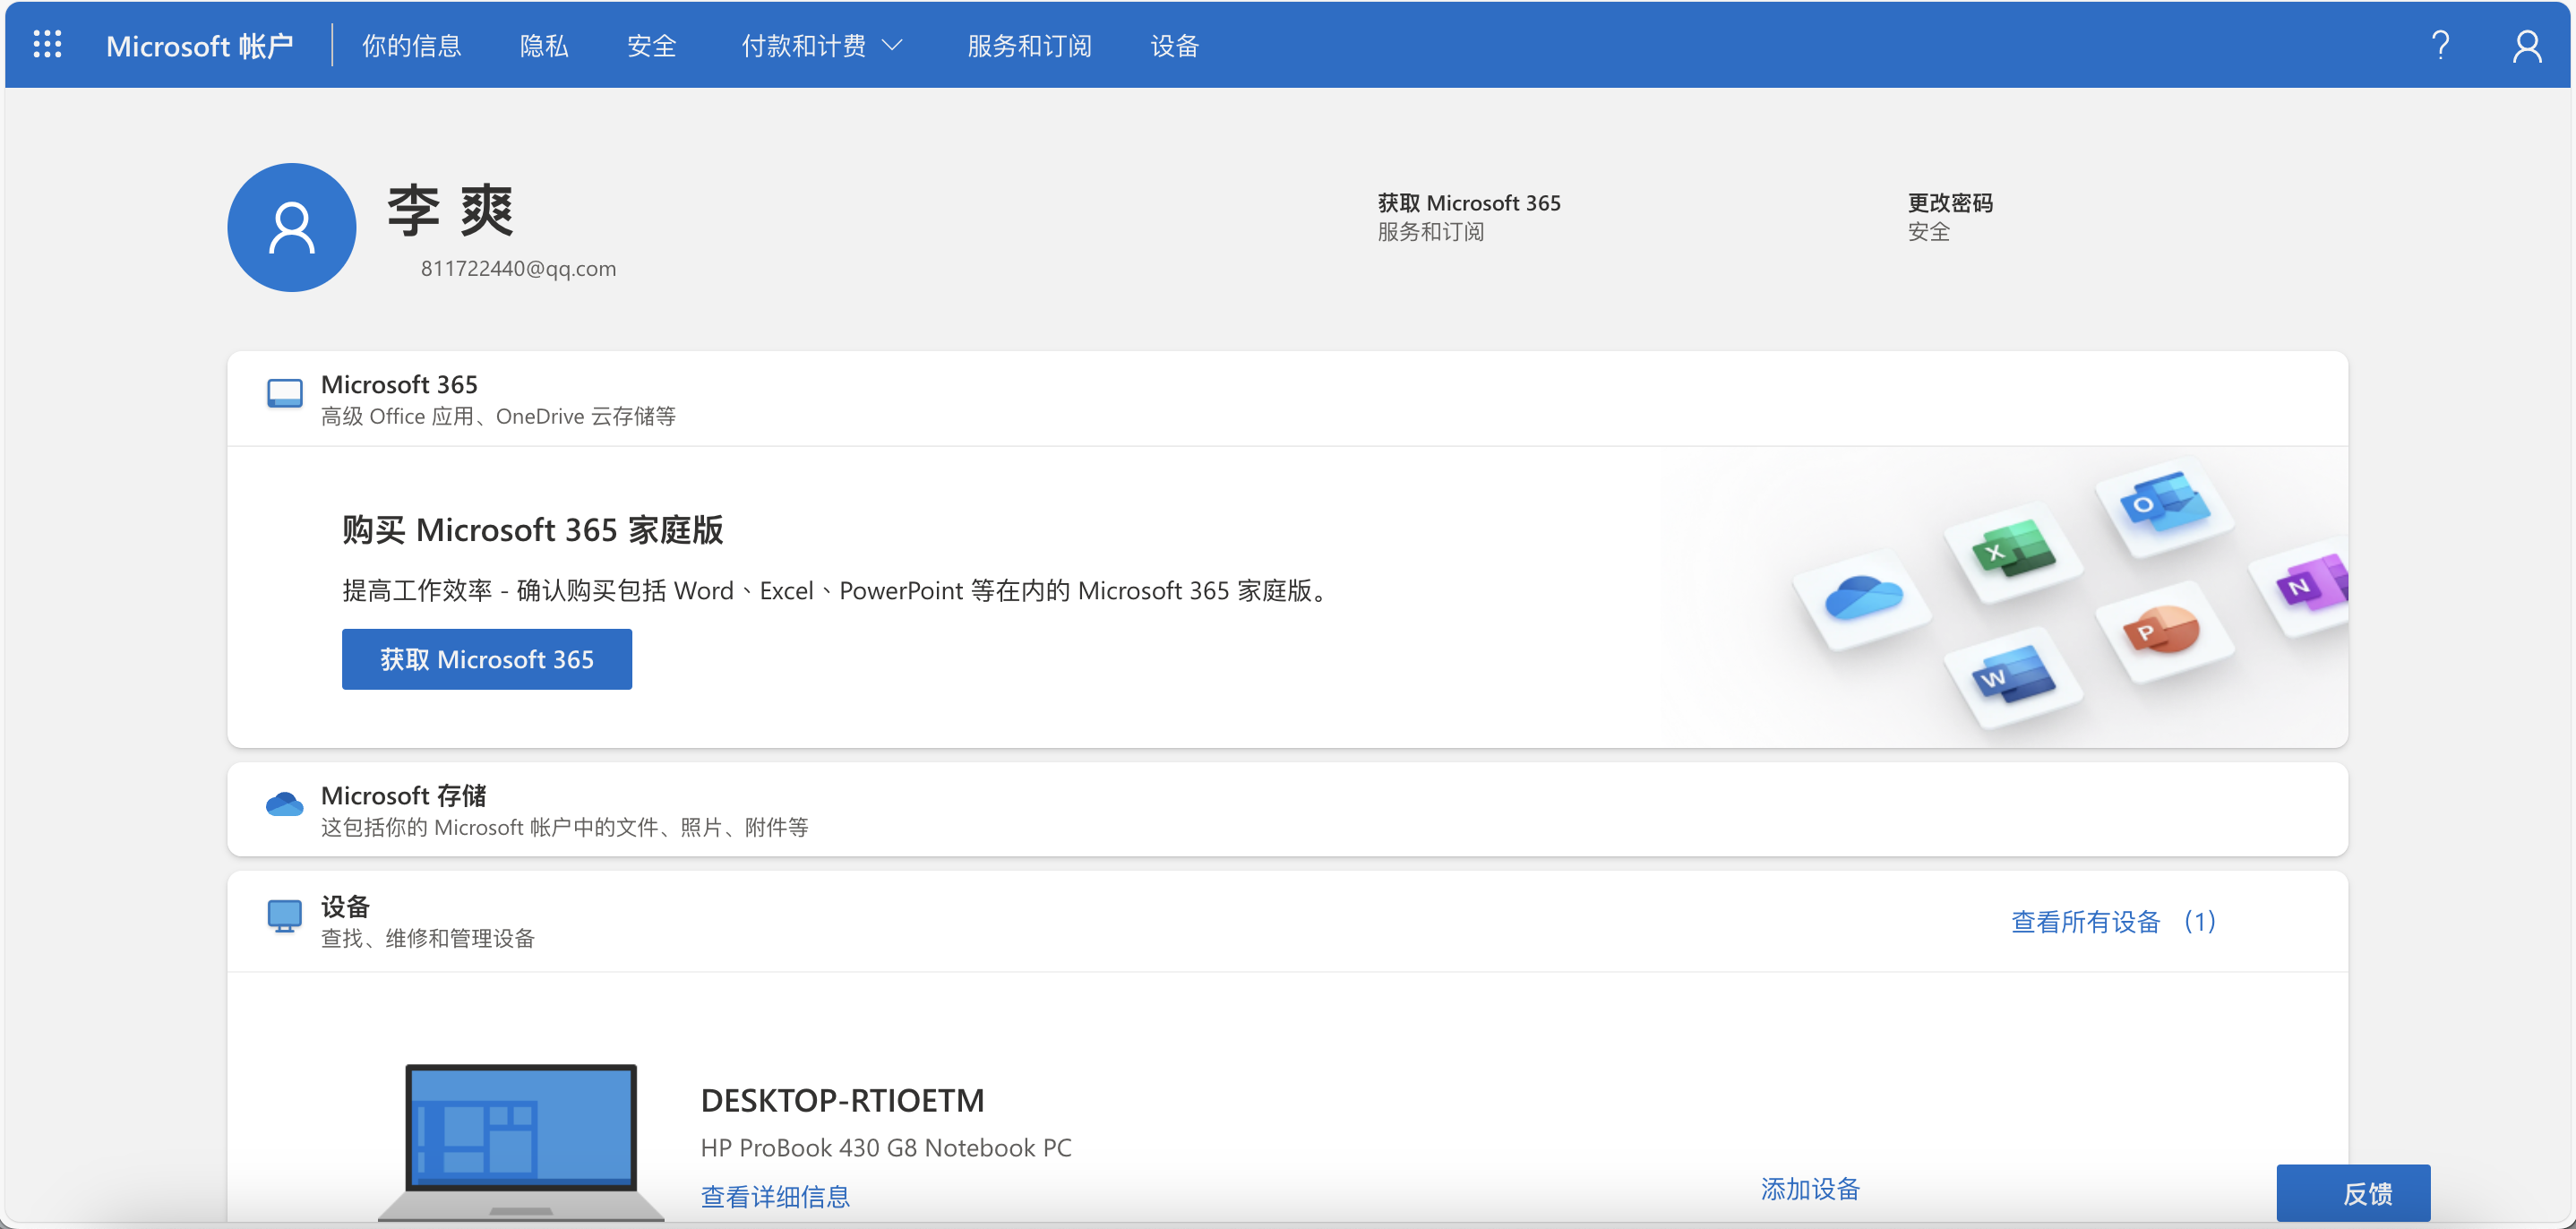Image resolution: width=2576 pixels, height=1229 pixels.
Task: Open the 服务和订阅 navigation tab
Action: point(1029,46)
